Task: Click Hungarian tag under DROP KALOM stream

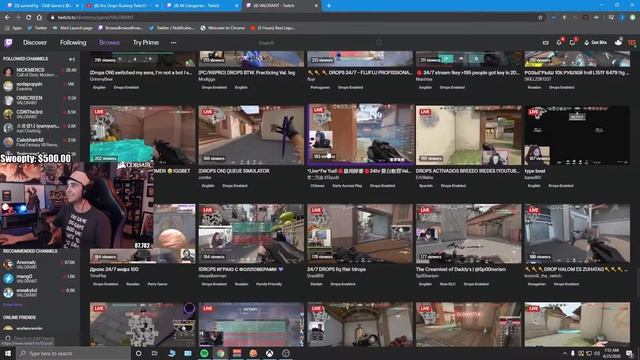Action: point(536,284)
